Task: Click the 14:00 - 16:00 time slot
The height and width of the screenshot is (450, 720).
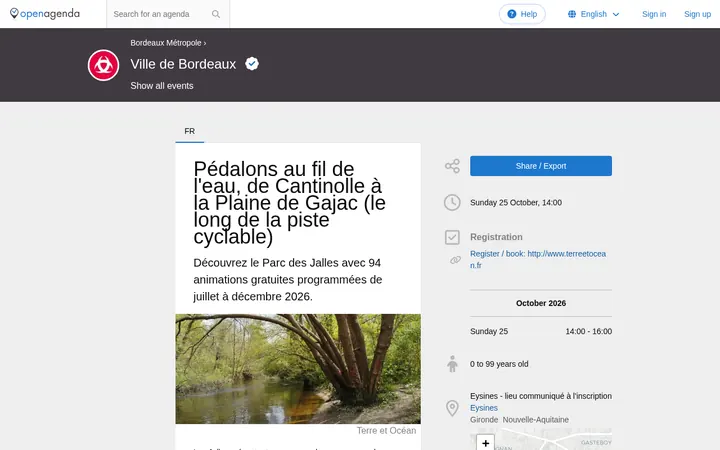Action: point(588,331)
